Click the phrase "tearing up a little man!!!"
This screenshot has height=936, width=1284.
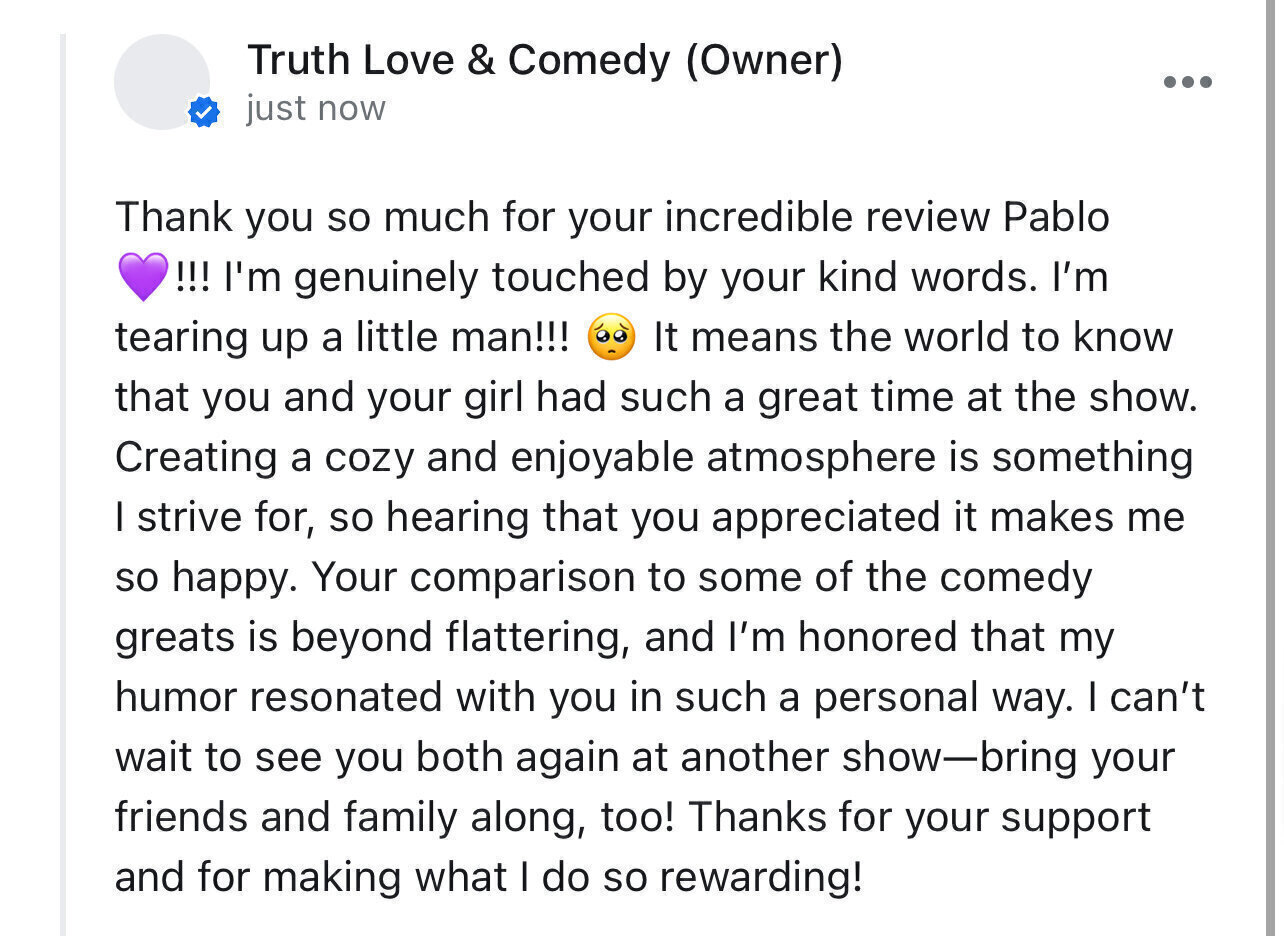(342, 338)
